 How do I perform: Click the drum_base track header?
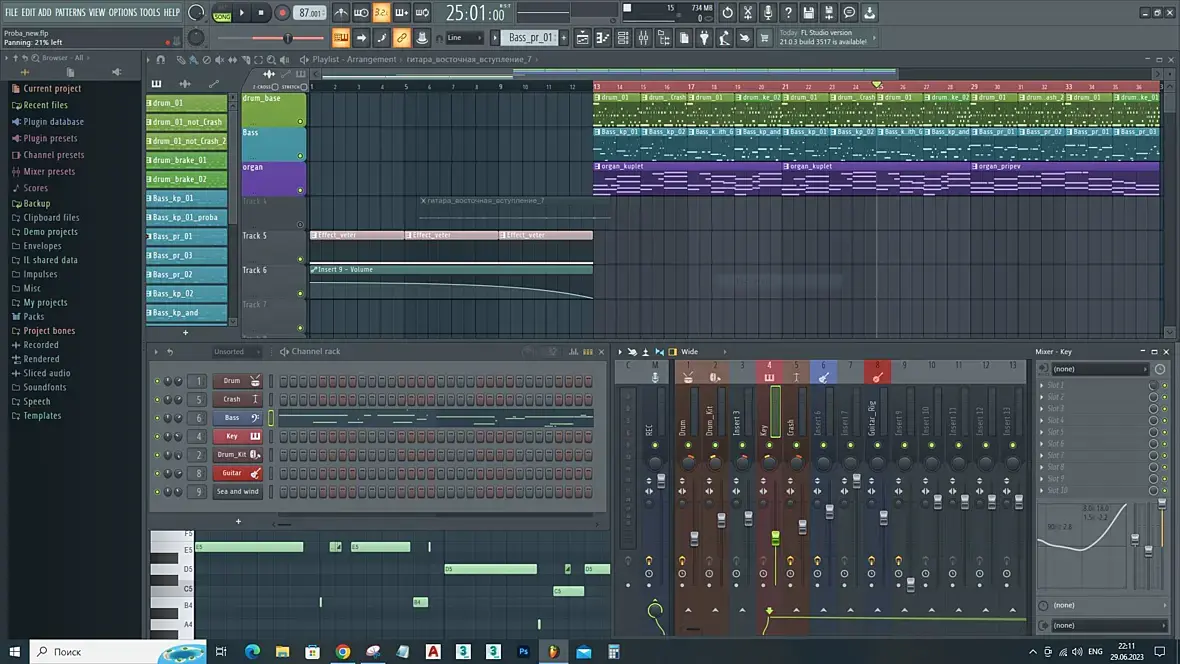pos(273,111)
